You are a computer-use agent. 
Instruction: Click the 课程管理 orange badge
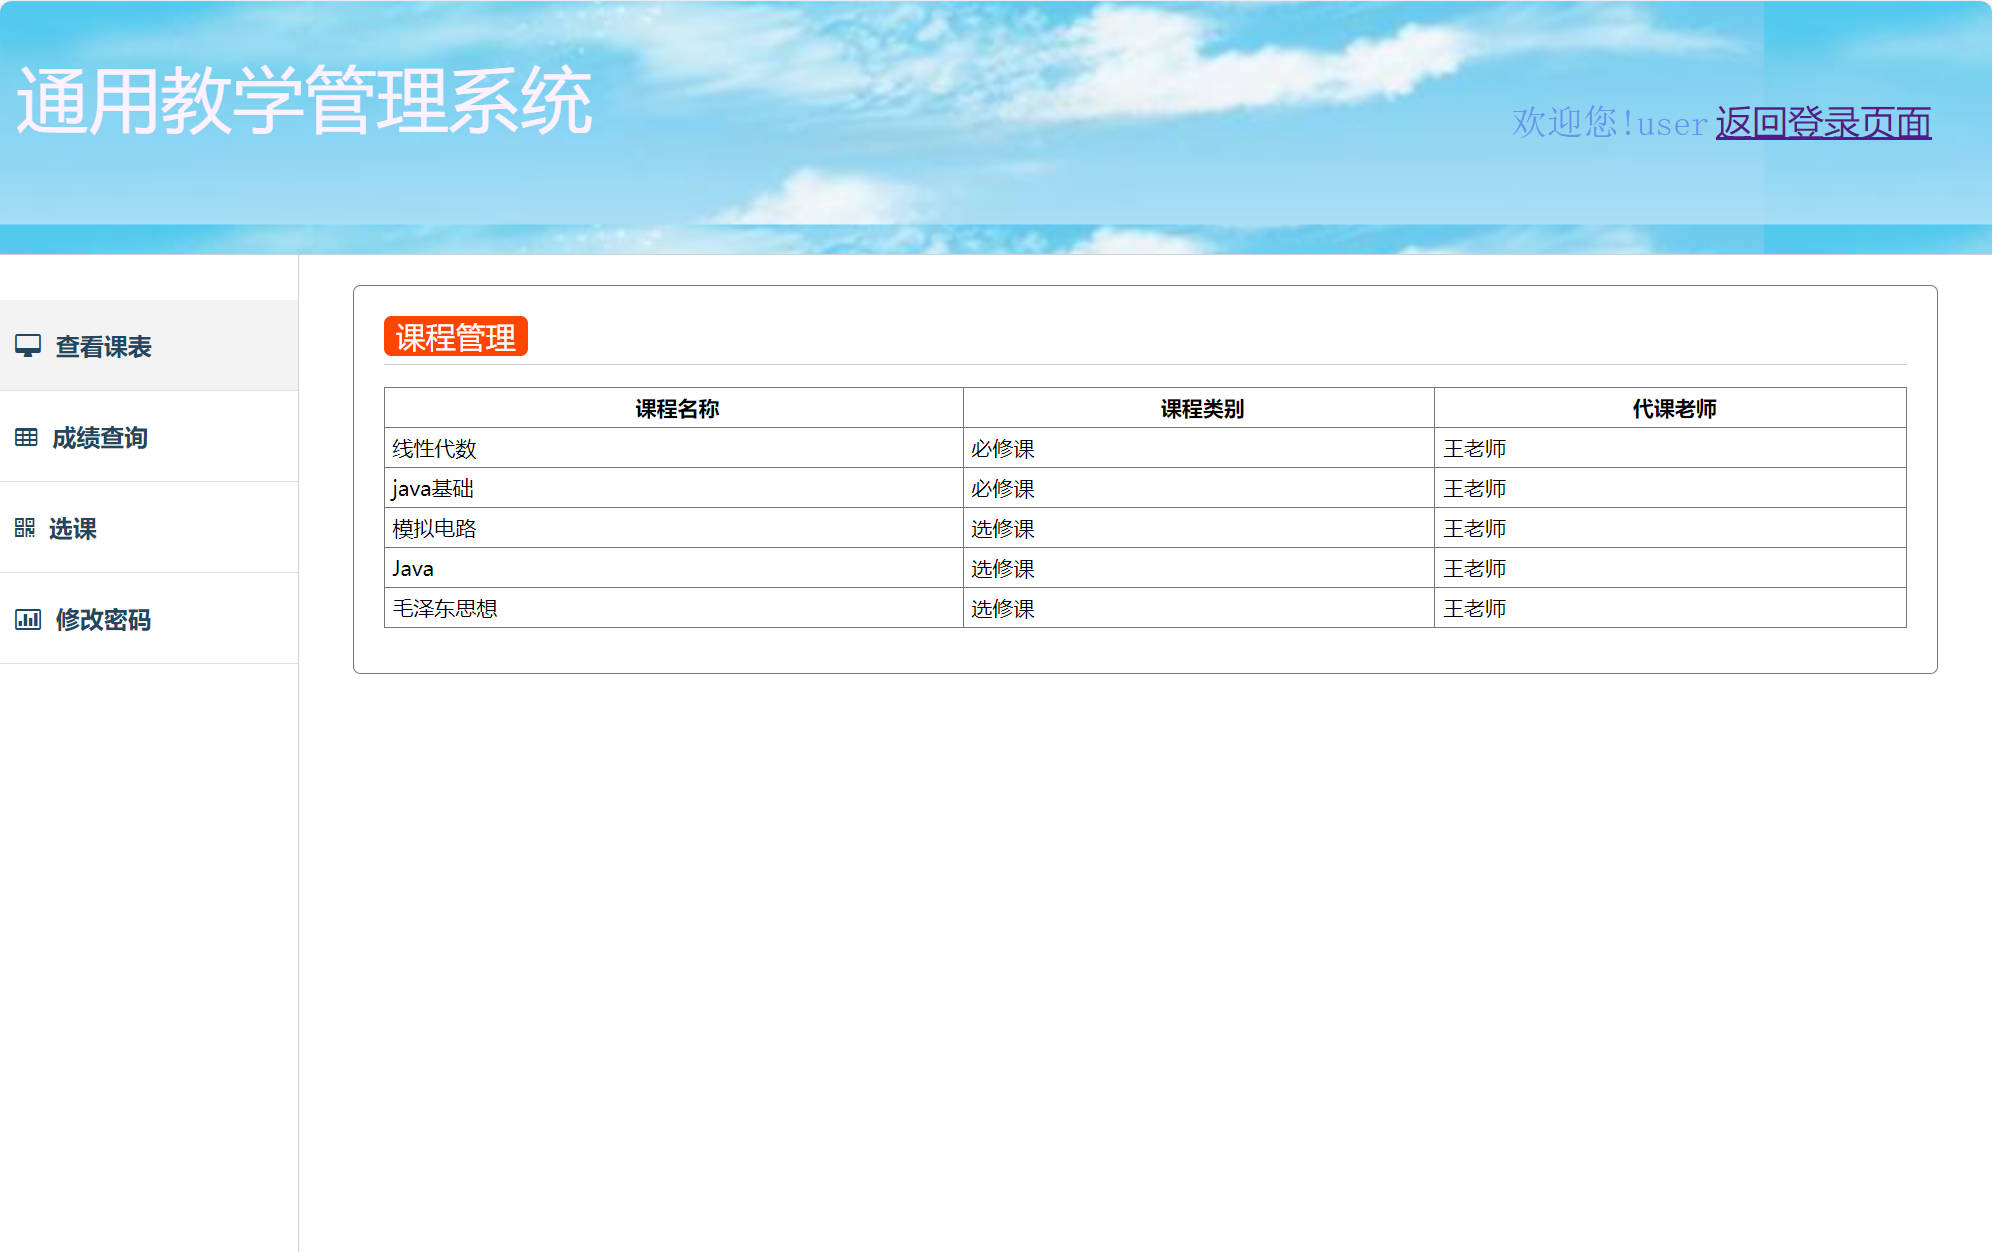[x=456, y=339]
